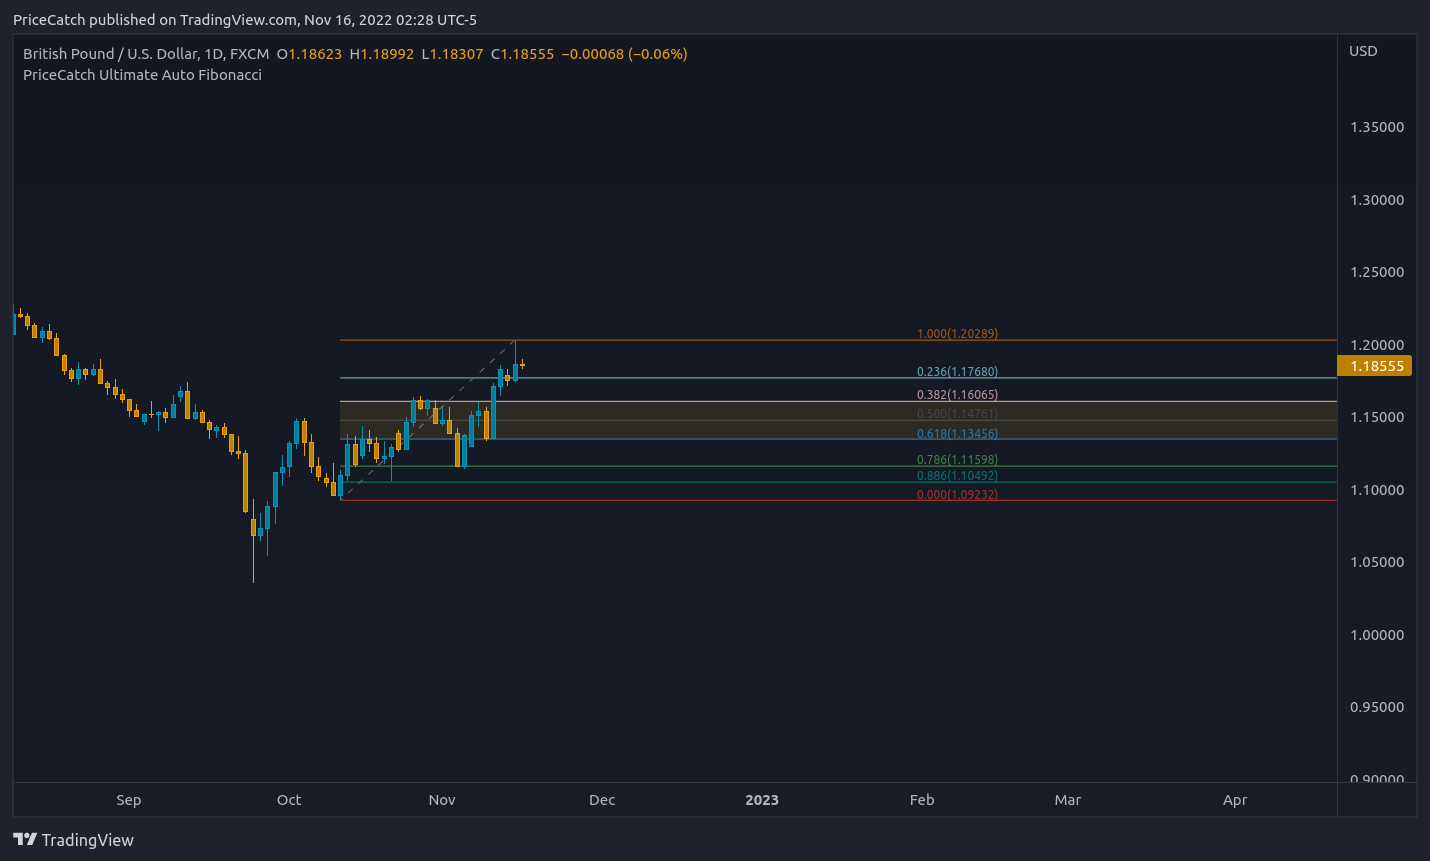The width and height of the screenshot is (1430, 861).
Task: Click the TradingView wordmark at bottom left
Action: (x=88, y=840)
